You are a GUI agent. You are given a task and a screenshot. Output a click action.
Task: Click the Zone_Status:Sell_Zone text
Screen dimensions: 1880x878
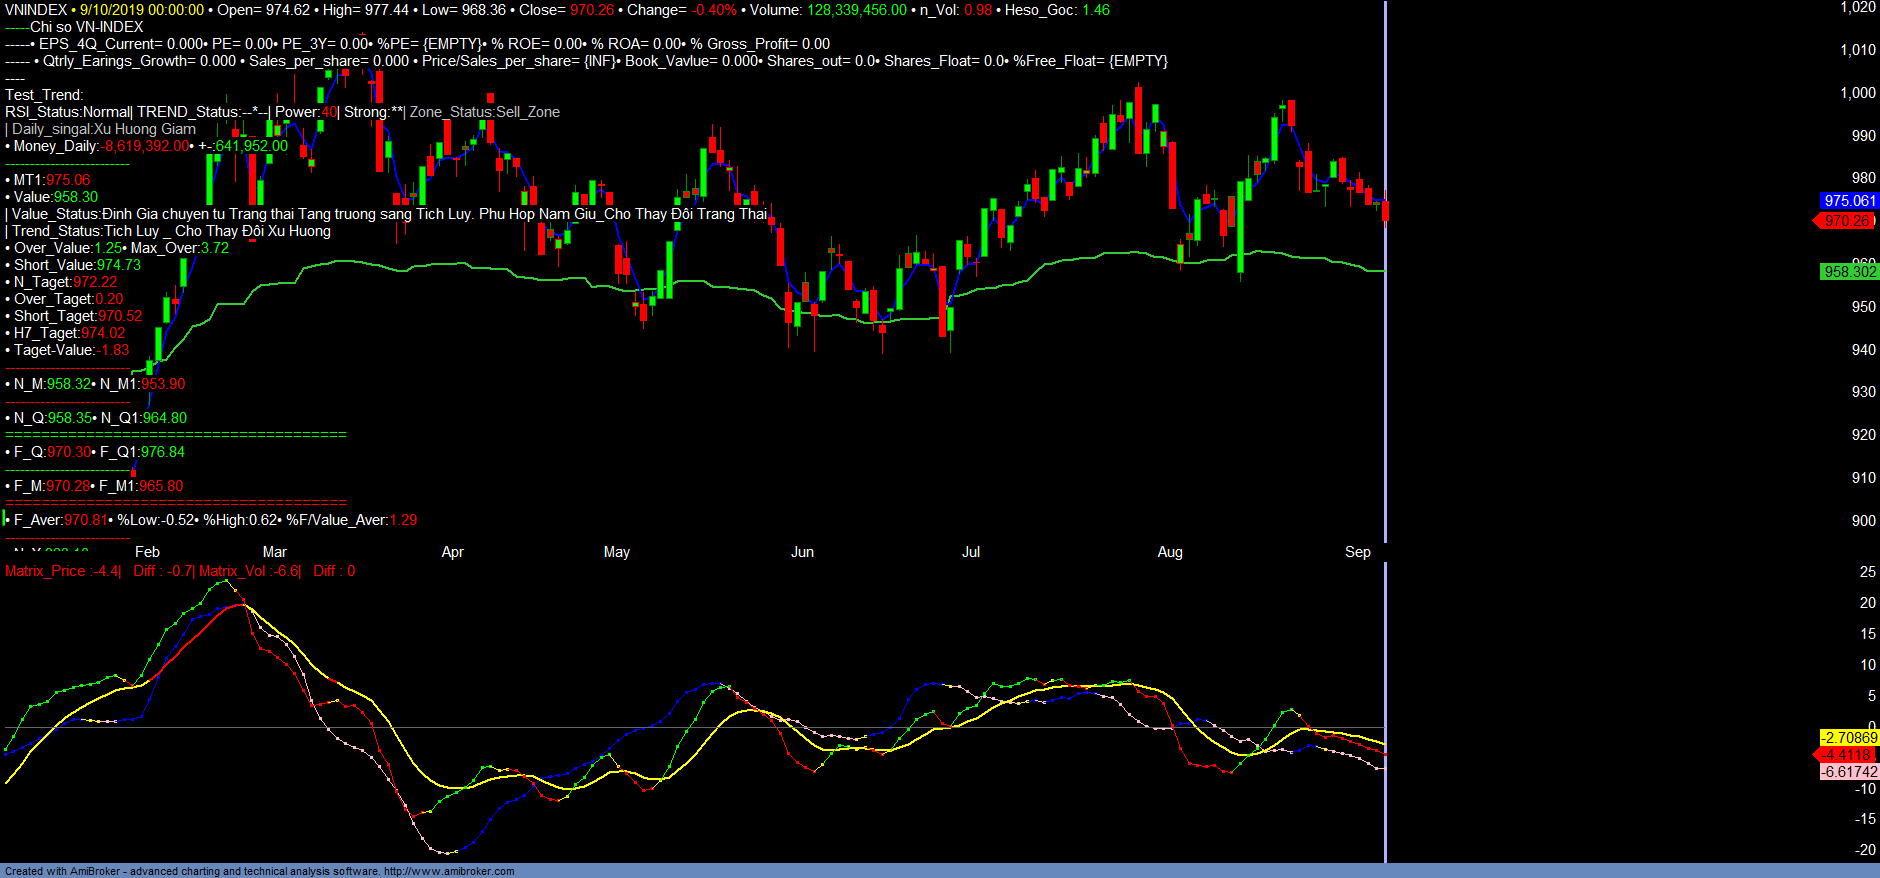485,112
